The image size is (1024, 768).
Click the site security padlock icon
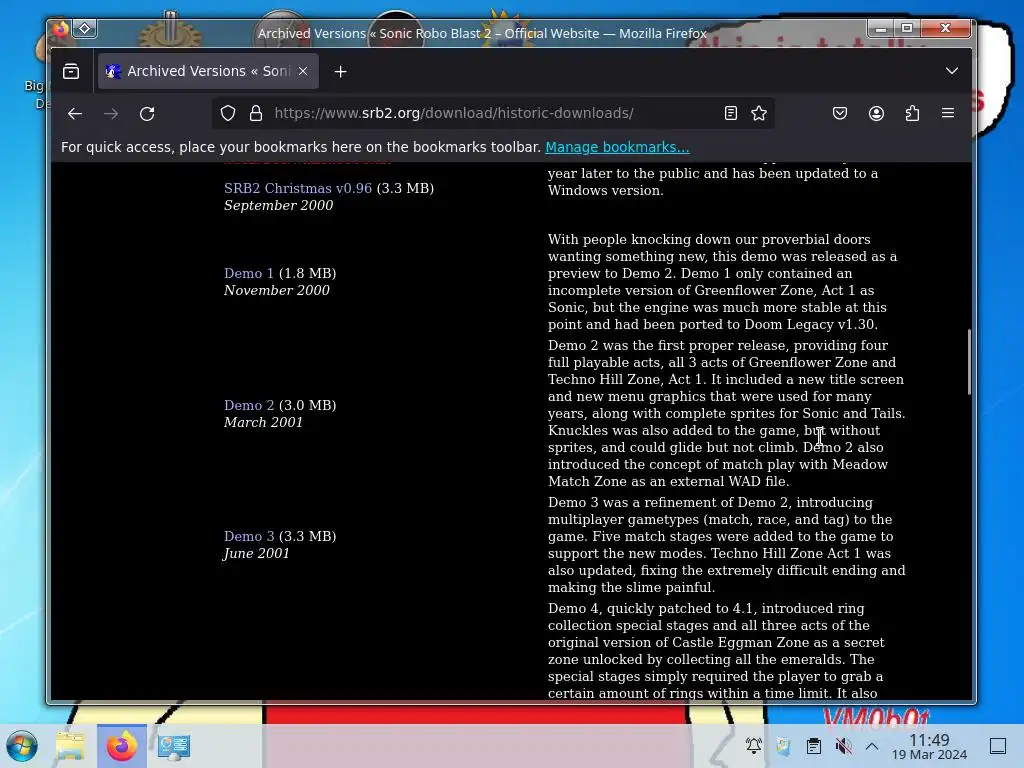point(256,114)
